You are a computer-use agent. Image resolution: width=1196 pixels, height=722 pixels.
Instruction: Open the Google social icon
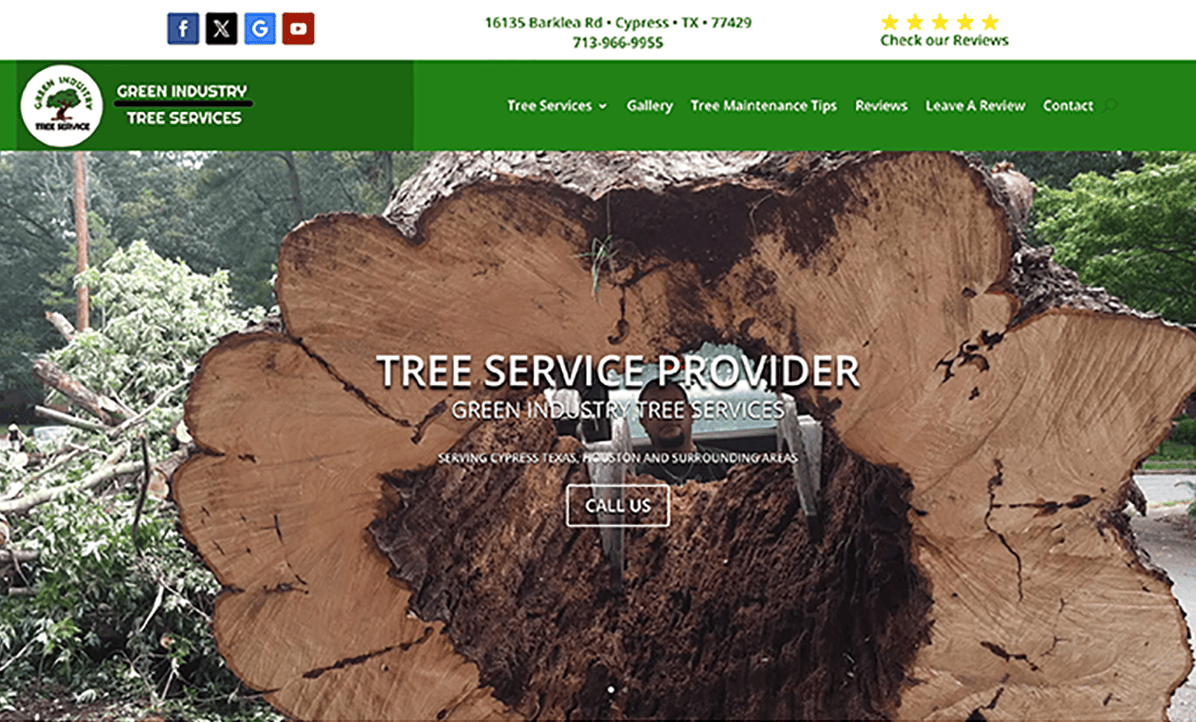260,29
